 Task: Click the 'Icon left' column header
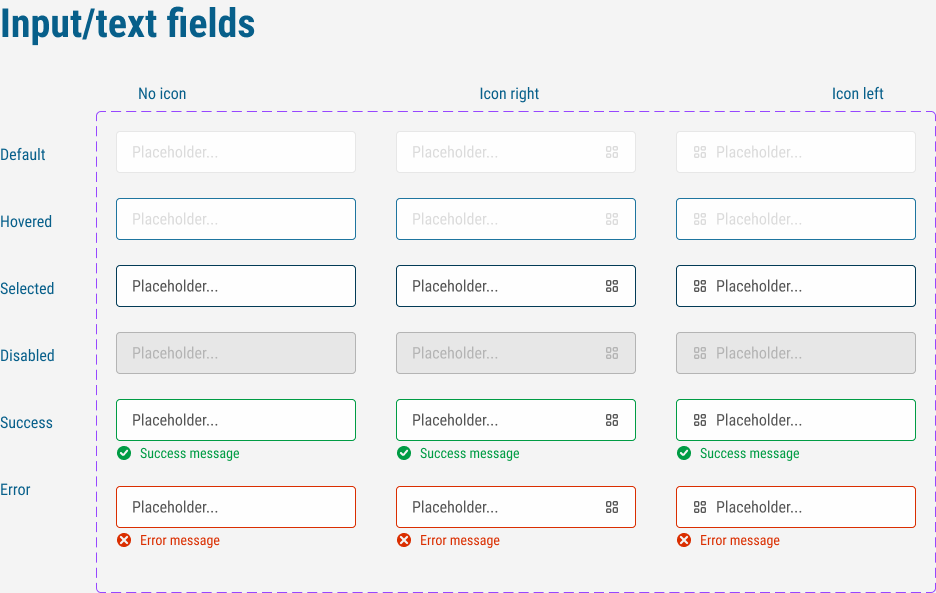pyautogui.click(x=858, y=94)
